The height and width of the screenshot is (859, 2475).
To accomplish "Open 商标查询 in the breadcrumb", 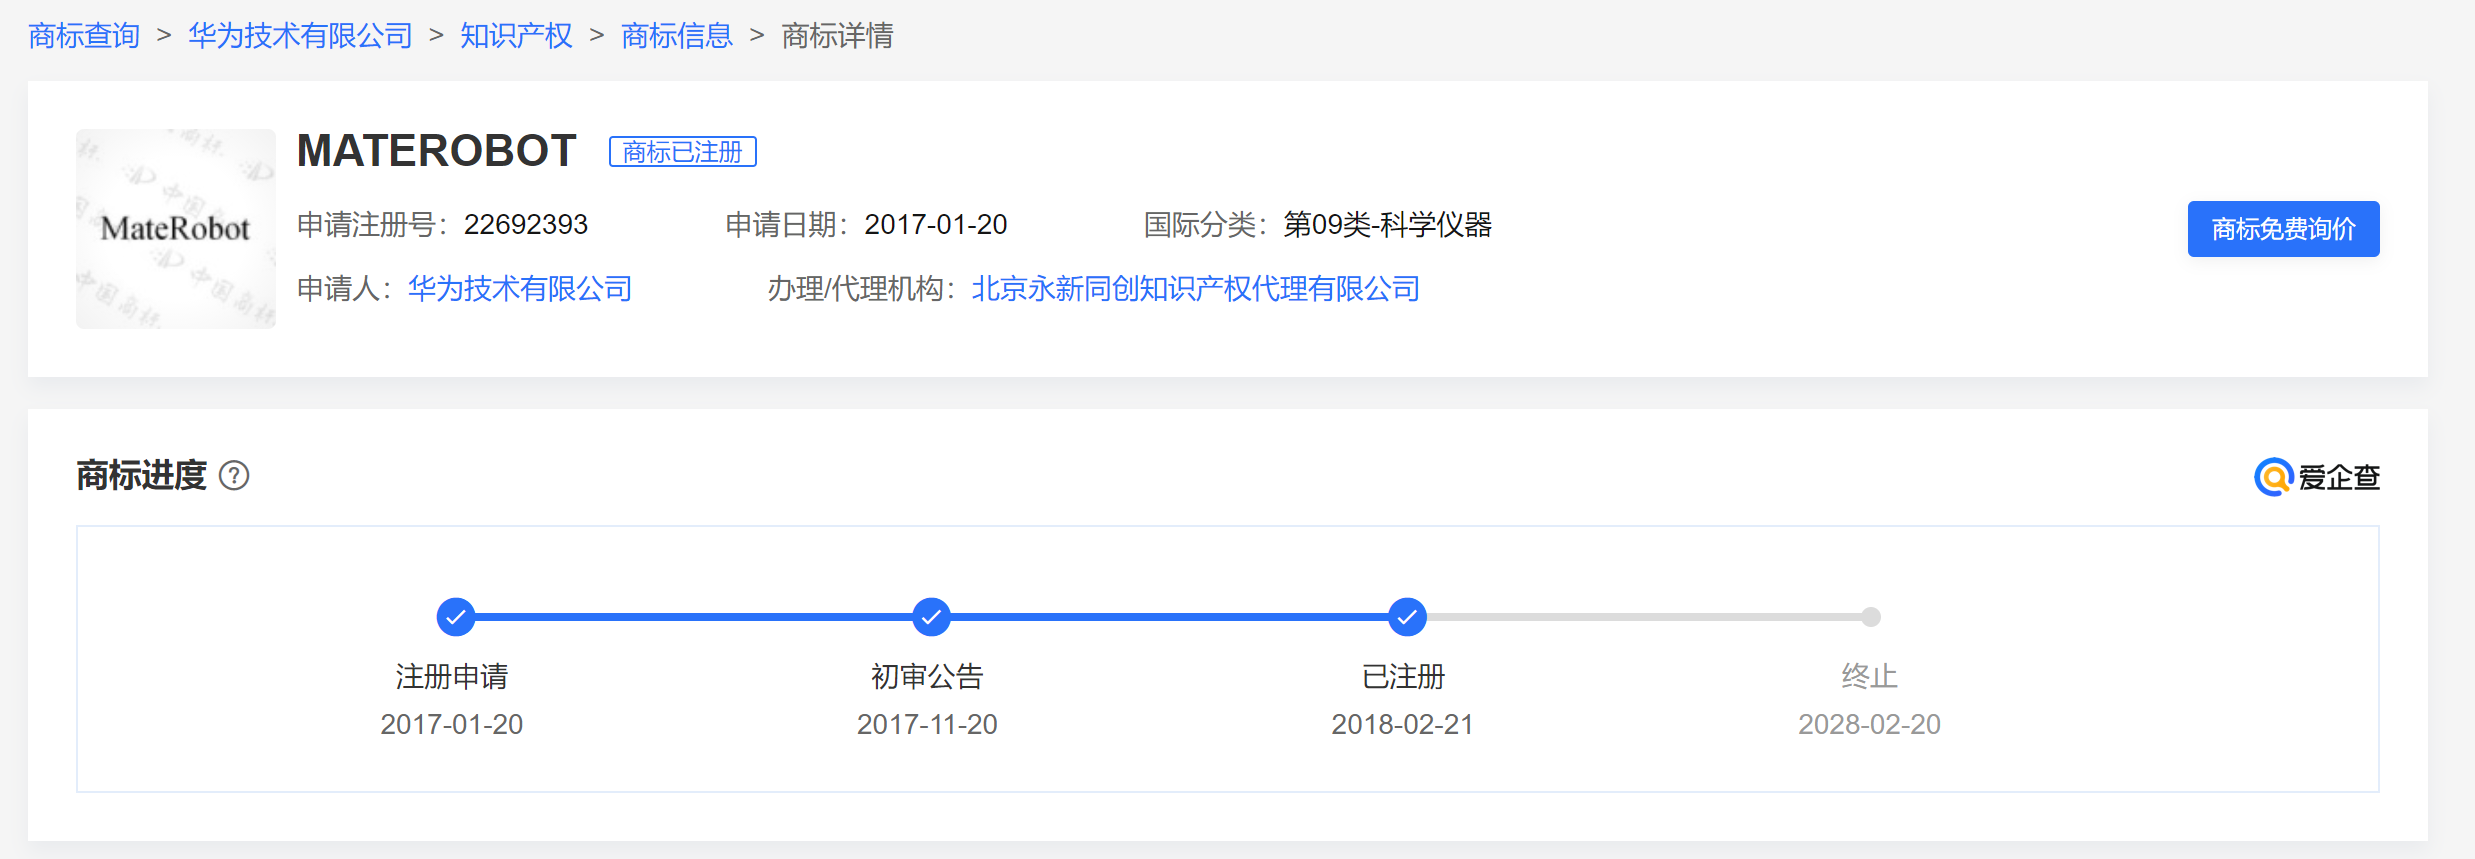I will click(x=84, y=36).
